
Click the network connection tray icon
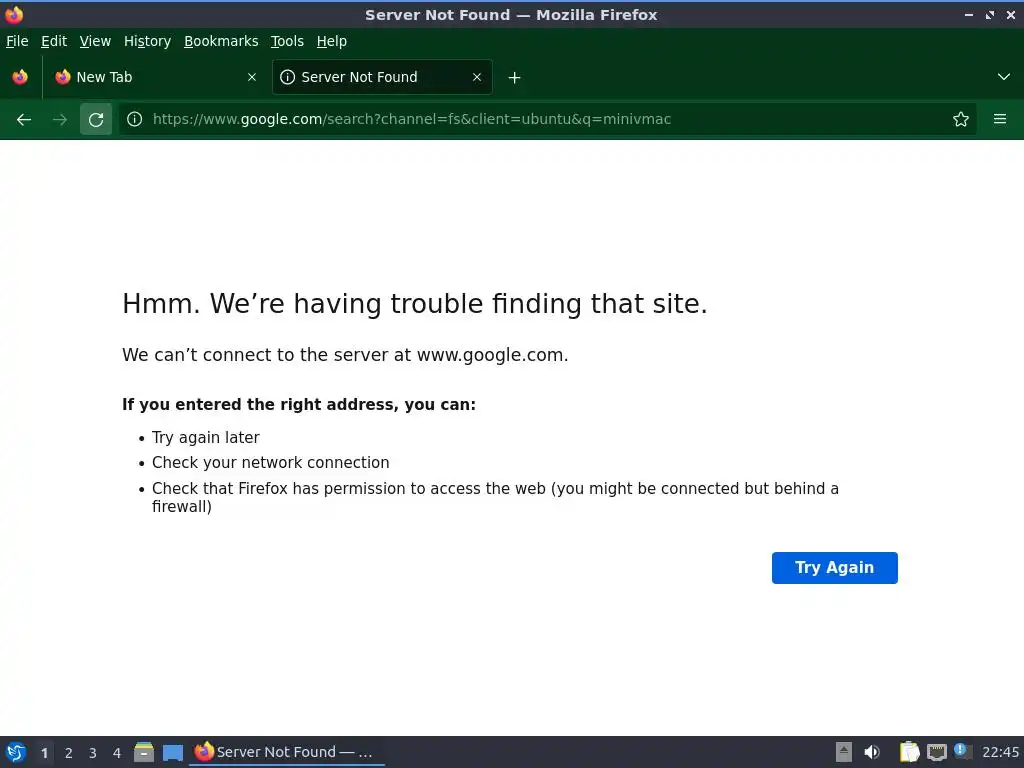[936, 752]
